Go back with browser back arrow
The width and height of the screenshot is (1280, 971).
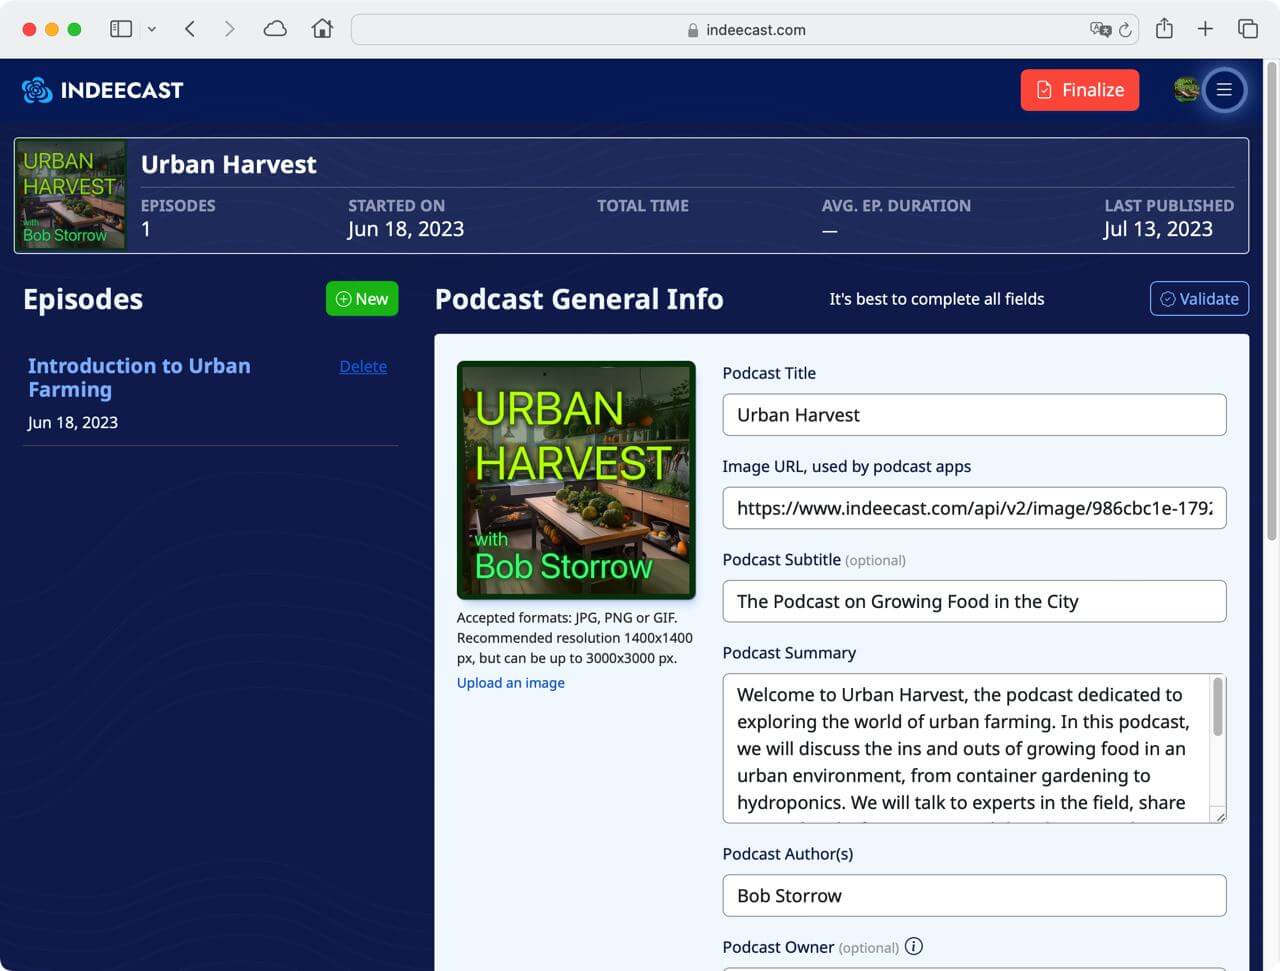[x=190, y=29]
